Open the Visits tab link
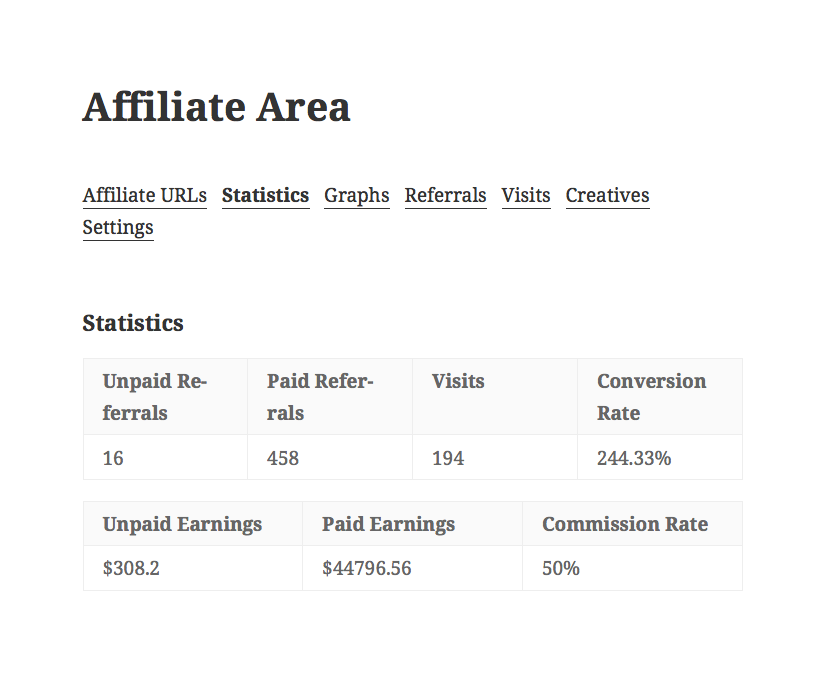 tap(526, 195)
